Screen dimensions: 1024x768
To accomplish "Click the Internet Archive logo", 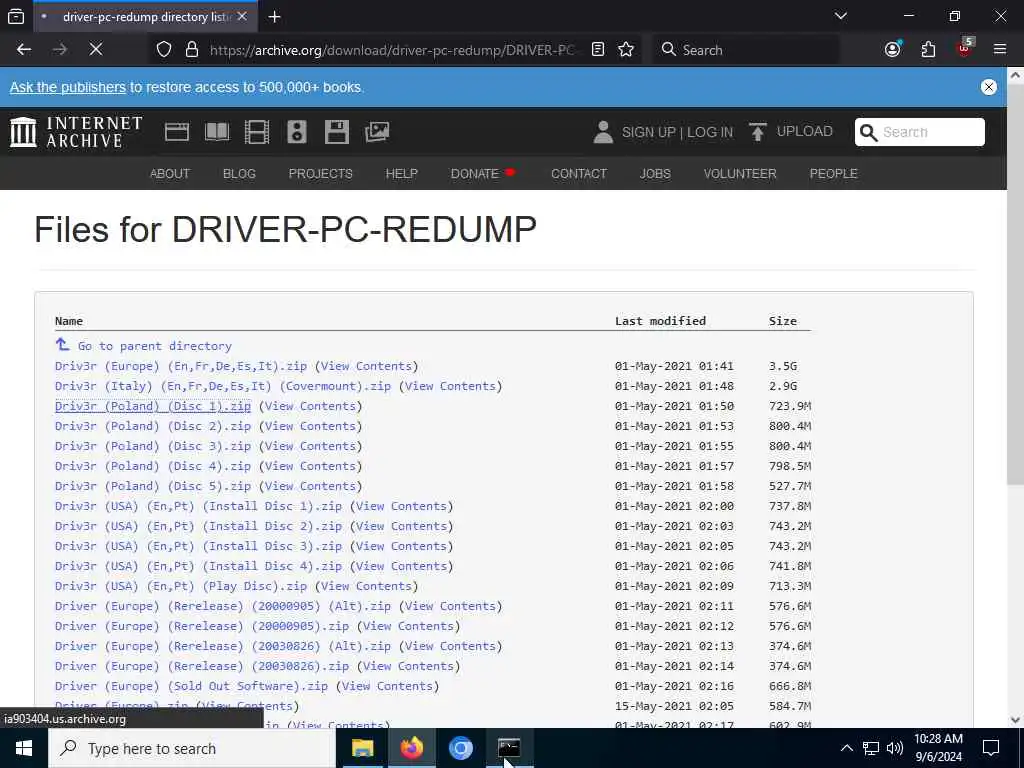I will 76,132.
